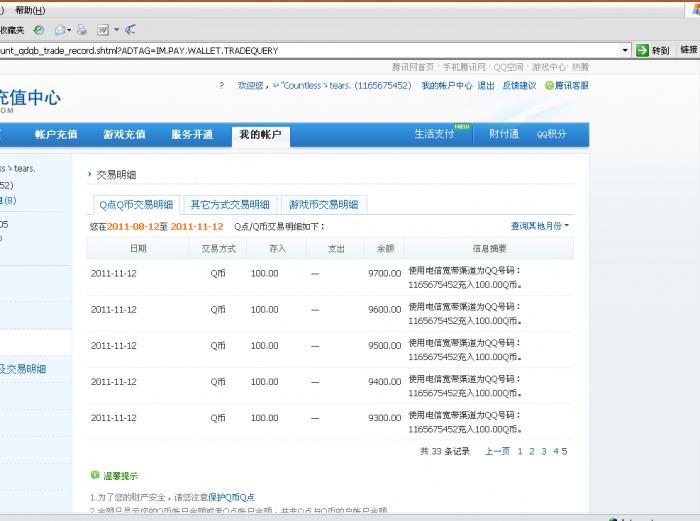Click the 退出 logout link

[x=486, y=85]
